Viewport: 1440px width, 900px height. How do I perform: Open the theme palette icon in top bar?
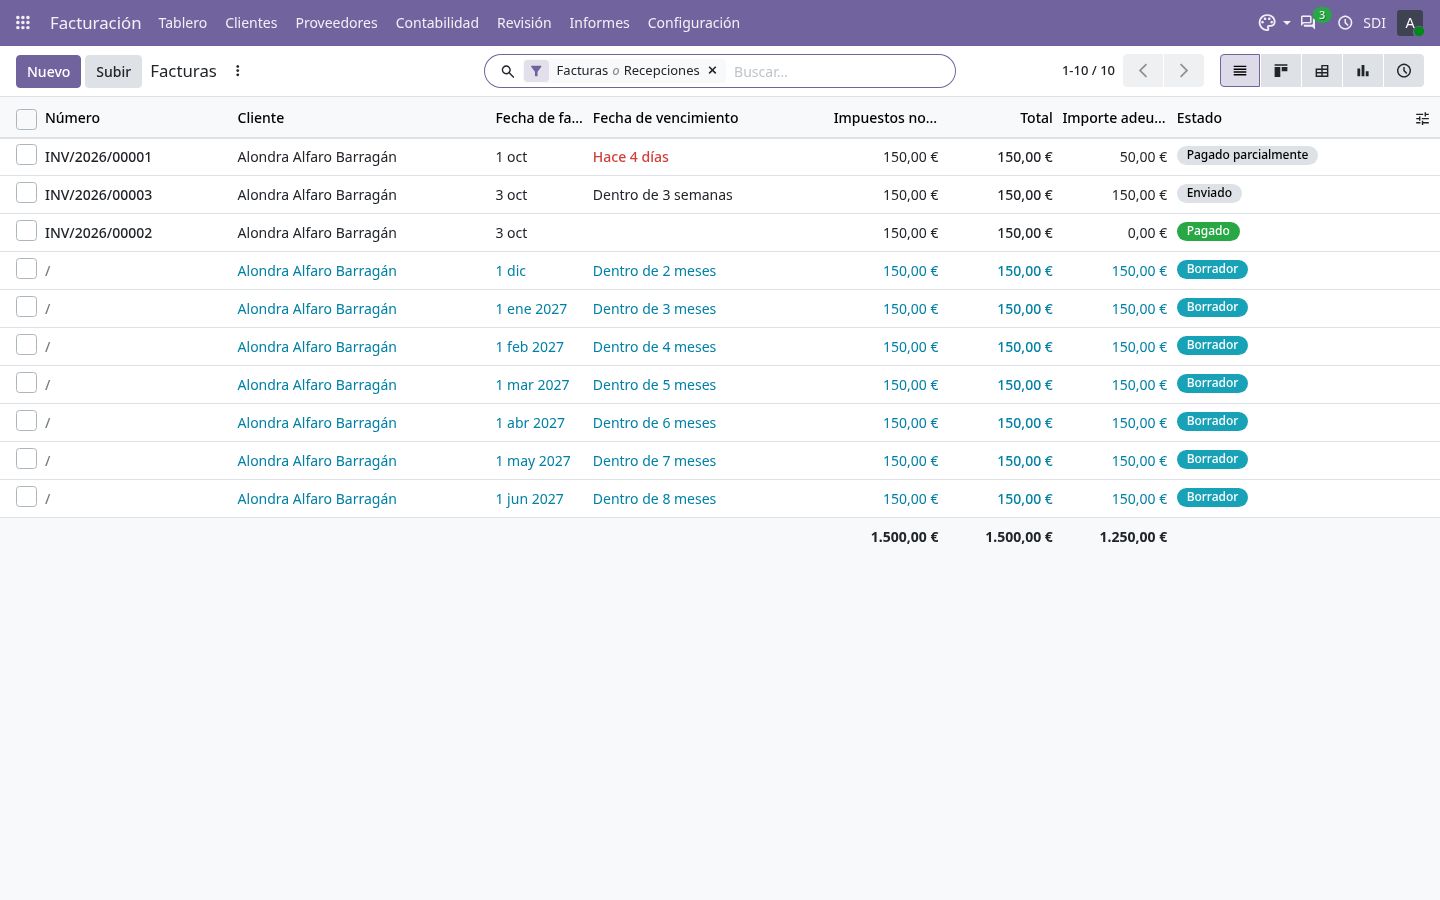click(x=1267, y=22)
